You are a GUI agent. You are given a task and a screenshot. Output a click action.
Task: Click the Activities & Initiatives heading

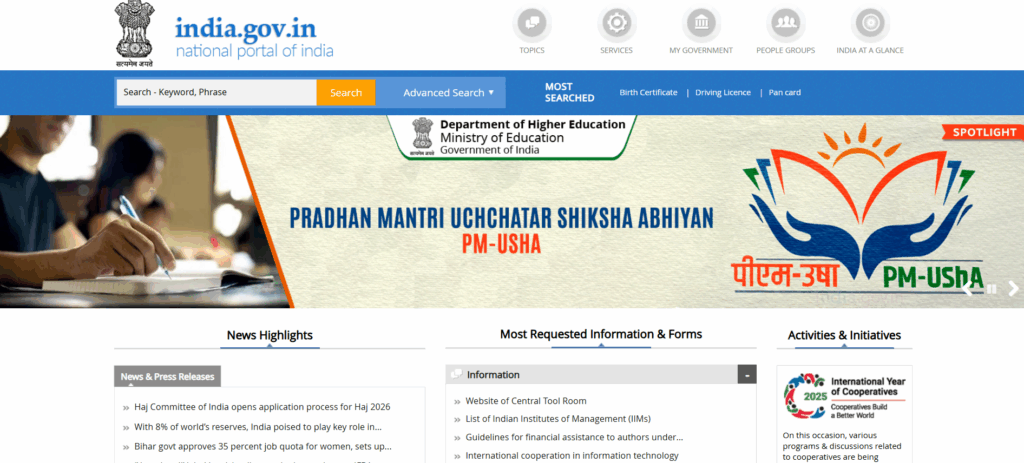[x=844, y=335]
